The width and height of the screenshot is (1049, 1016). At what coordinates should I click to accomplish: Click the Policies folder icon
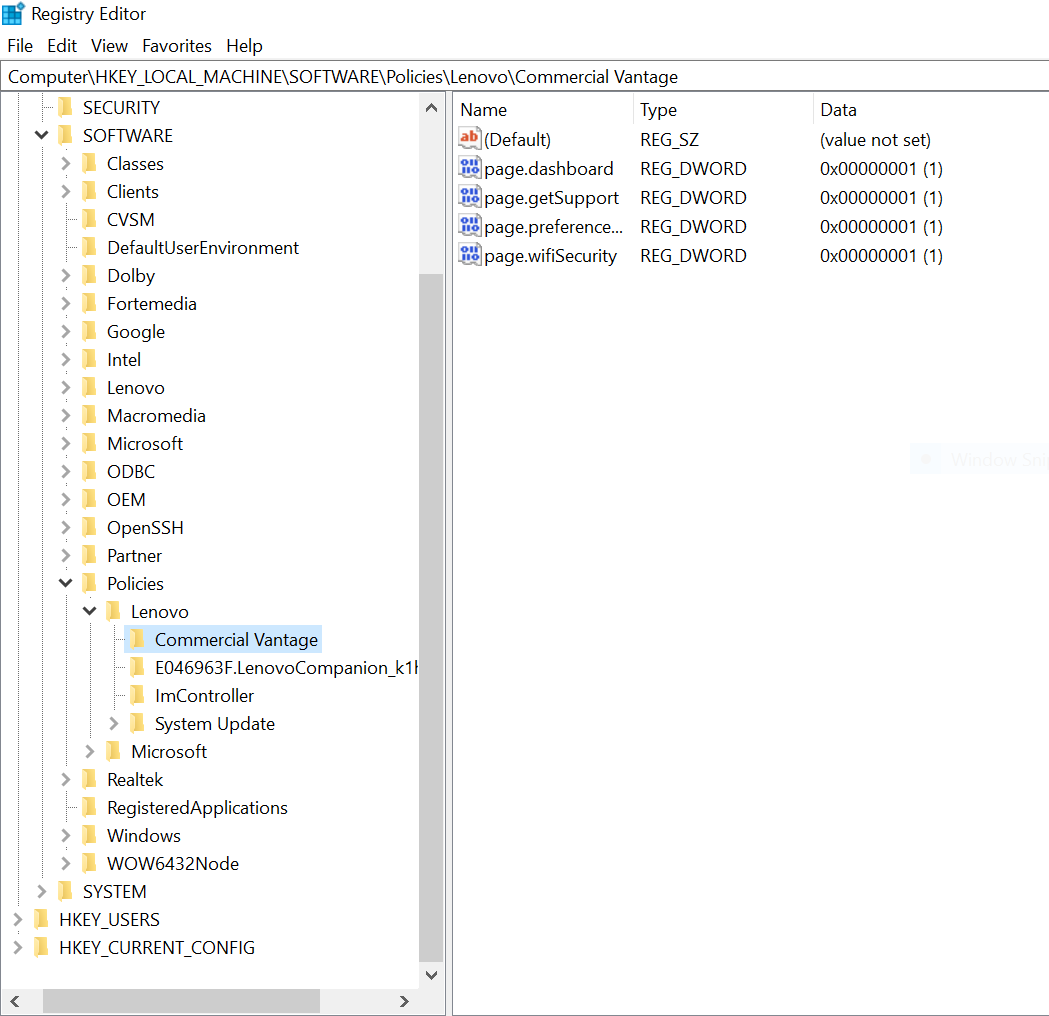point(90,583)
